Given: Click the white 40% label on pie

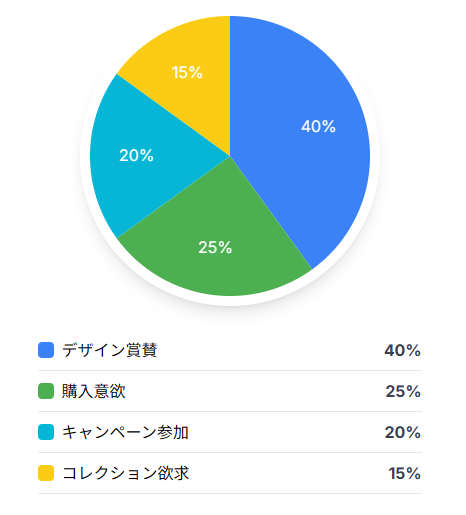Looking at the screenshot, I should click(319, 126).
